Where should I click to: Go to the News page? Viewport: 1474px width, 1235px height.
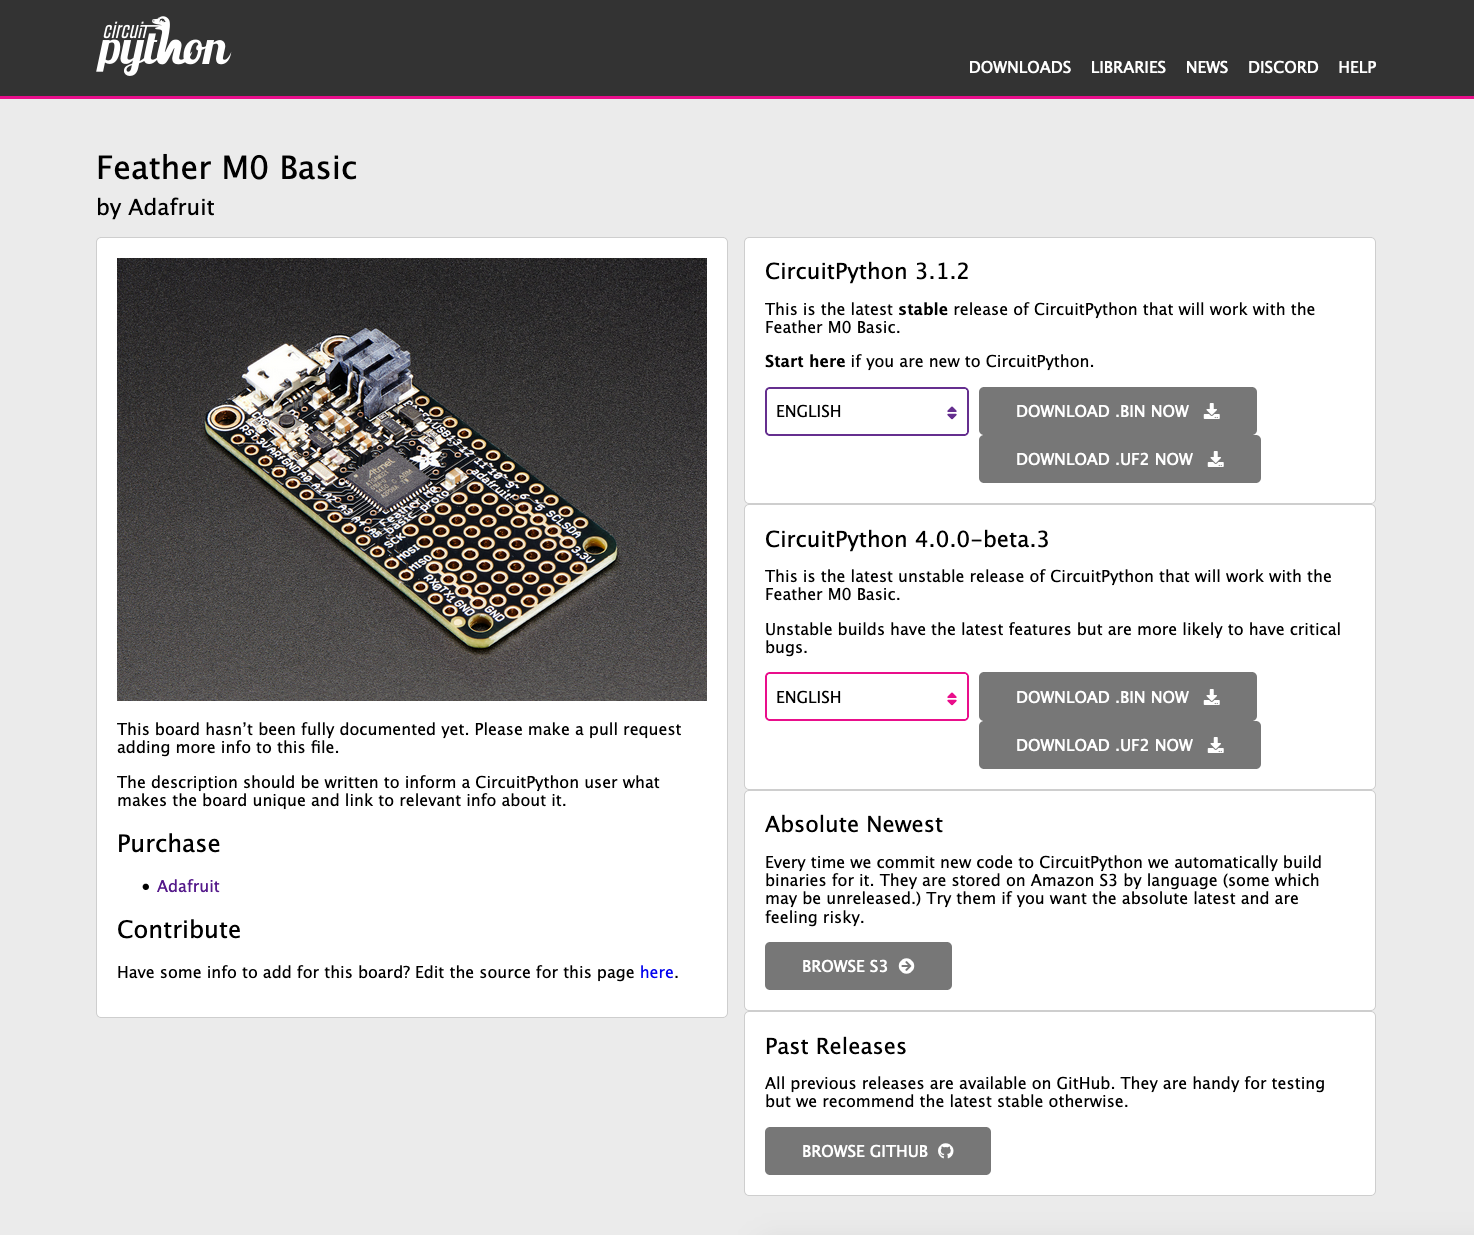(x=1206, y=67)
